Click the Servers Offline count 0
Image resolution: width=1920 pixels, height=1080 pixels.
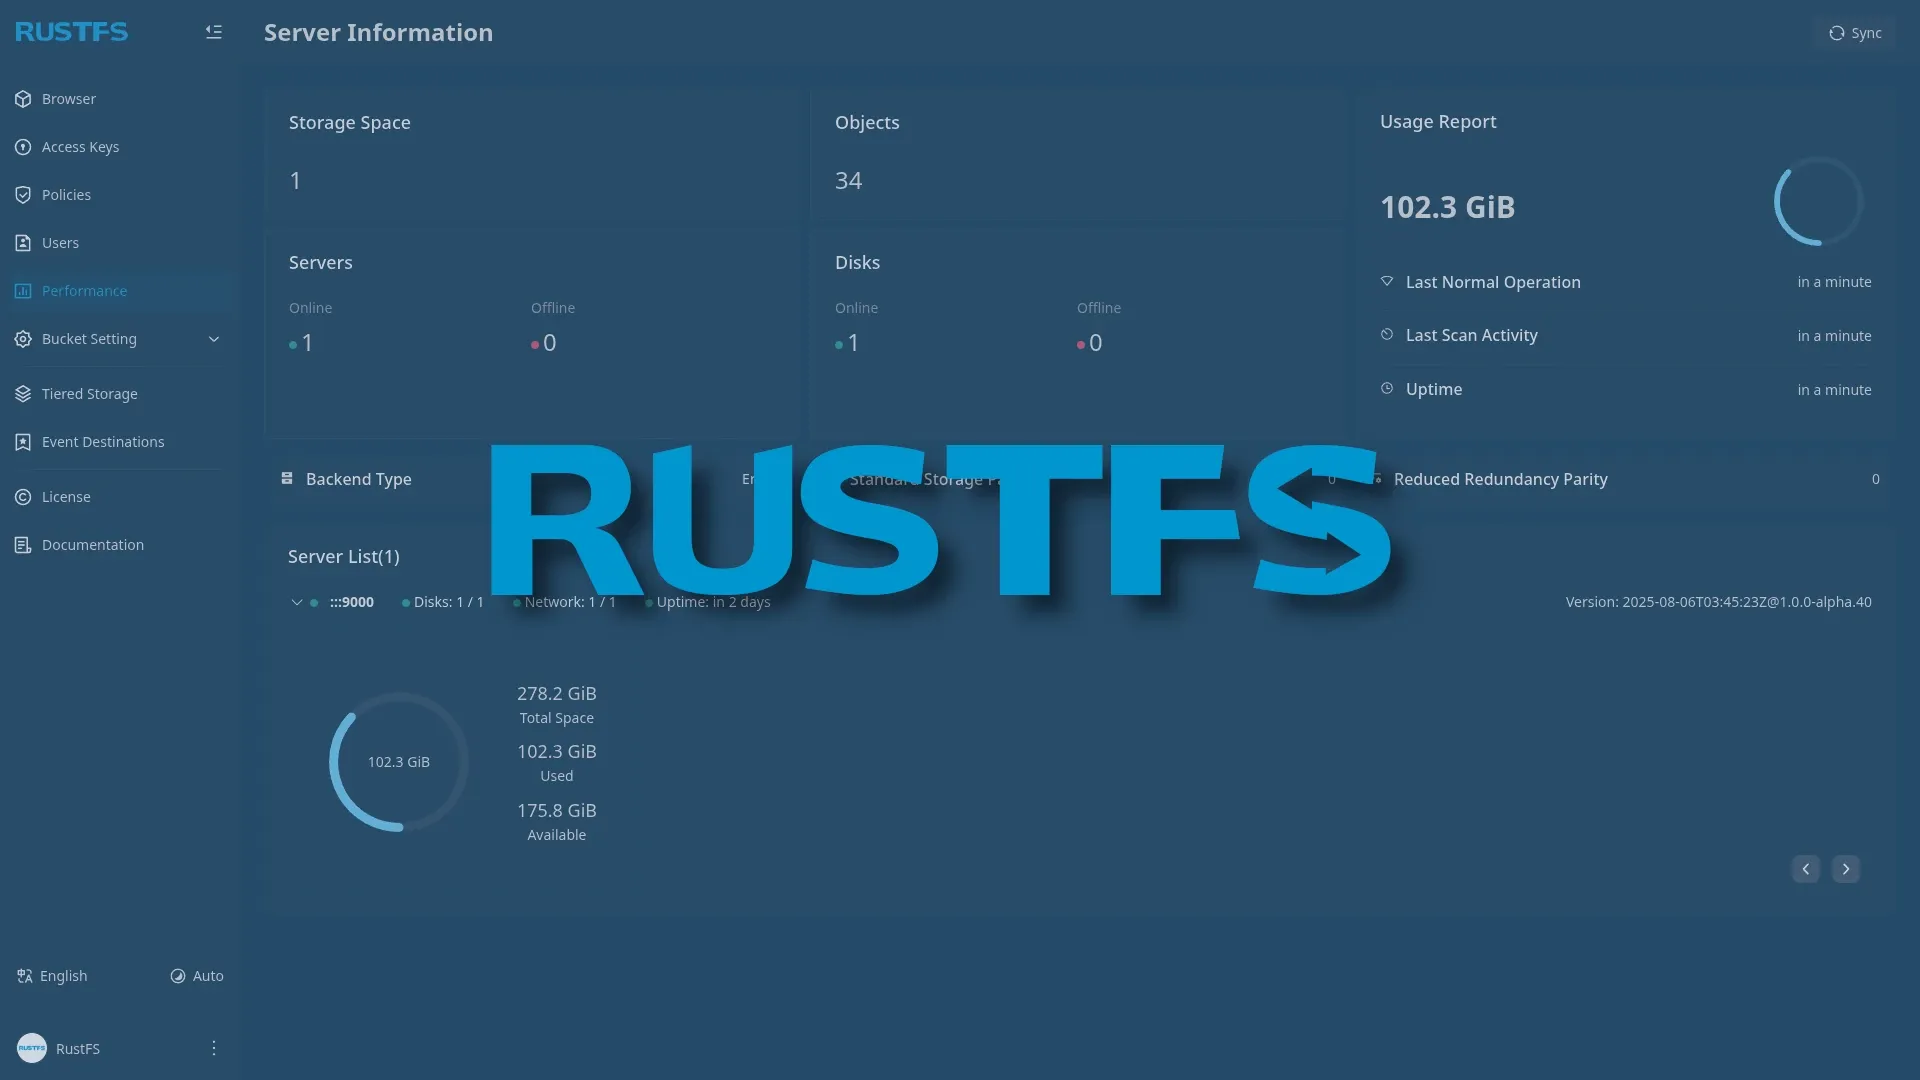[x=549, y=343]
